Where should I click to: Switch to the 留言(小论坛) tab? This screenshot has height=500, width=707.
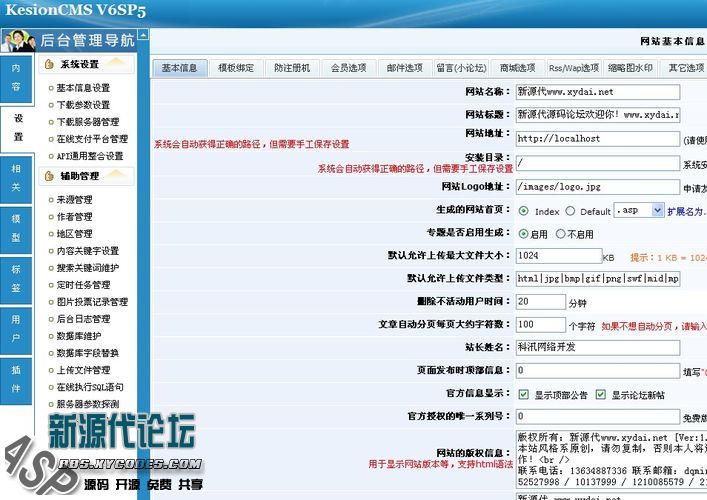[461, 68]
